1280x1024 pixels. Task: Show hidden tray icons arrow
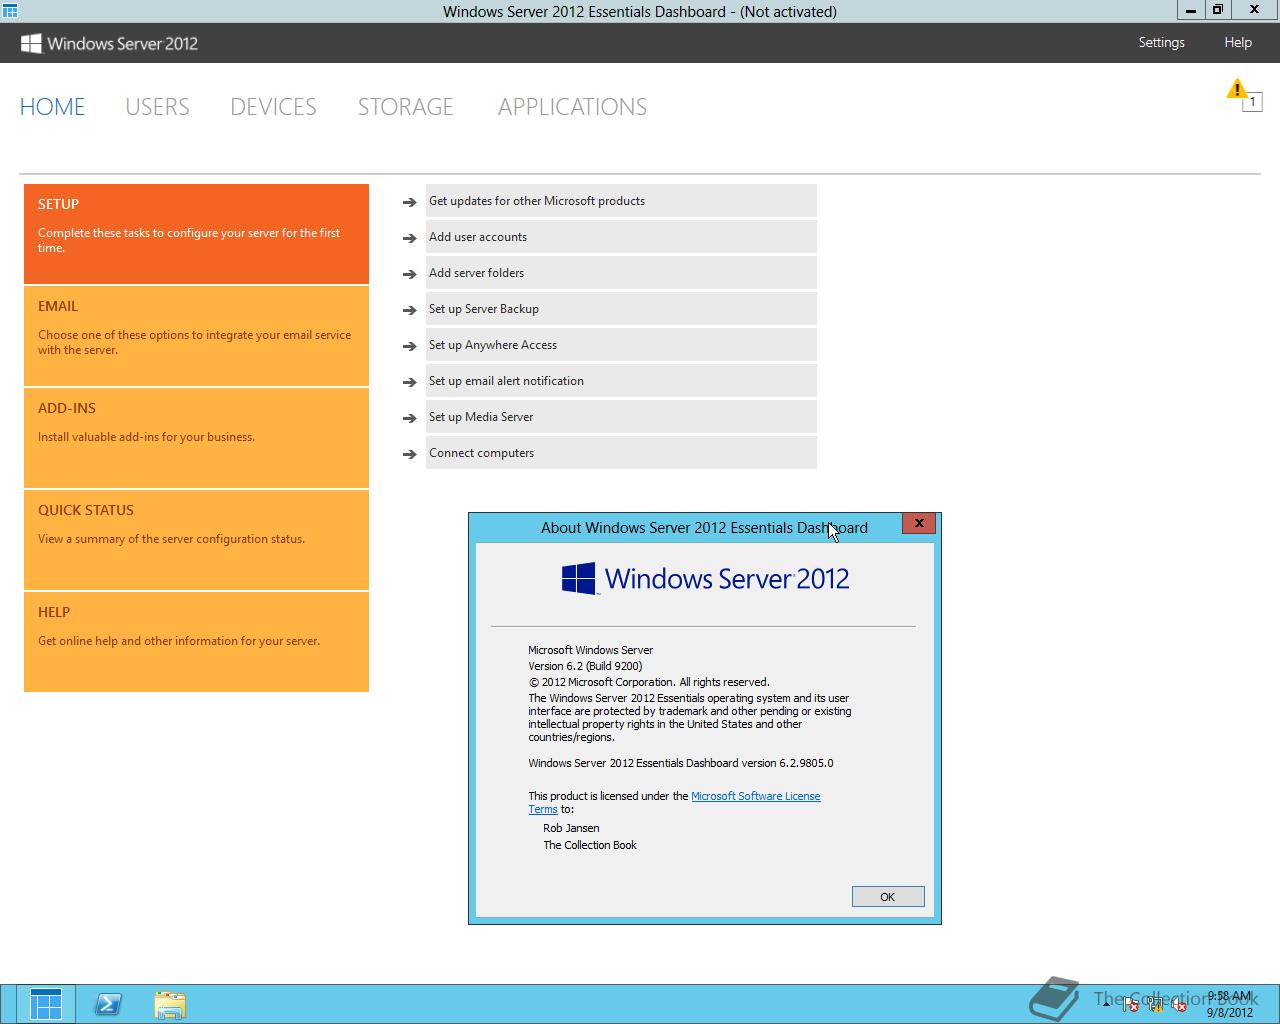pos(1106,1005)
